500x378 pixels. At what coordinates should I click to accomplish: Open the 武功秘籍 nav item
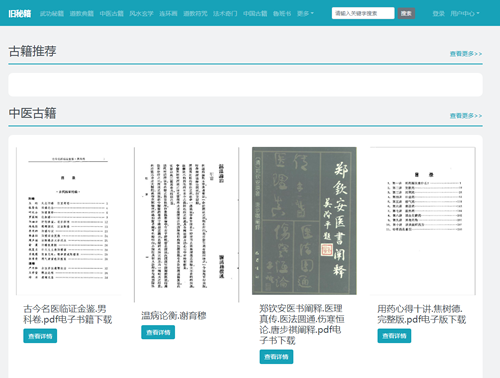pos(52,14)
